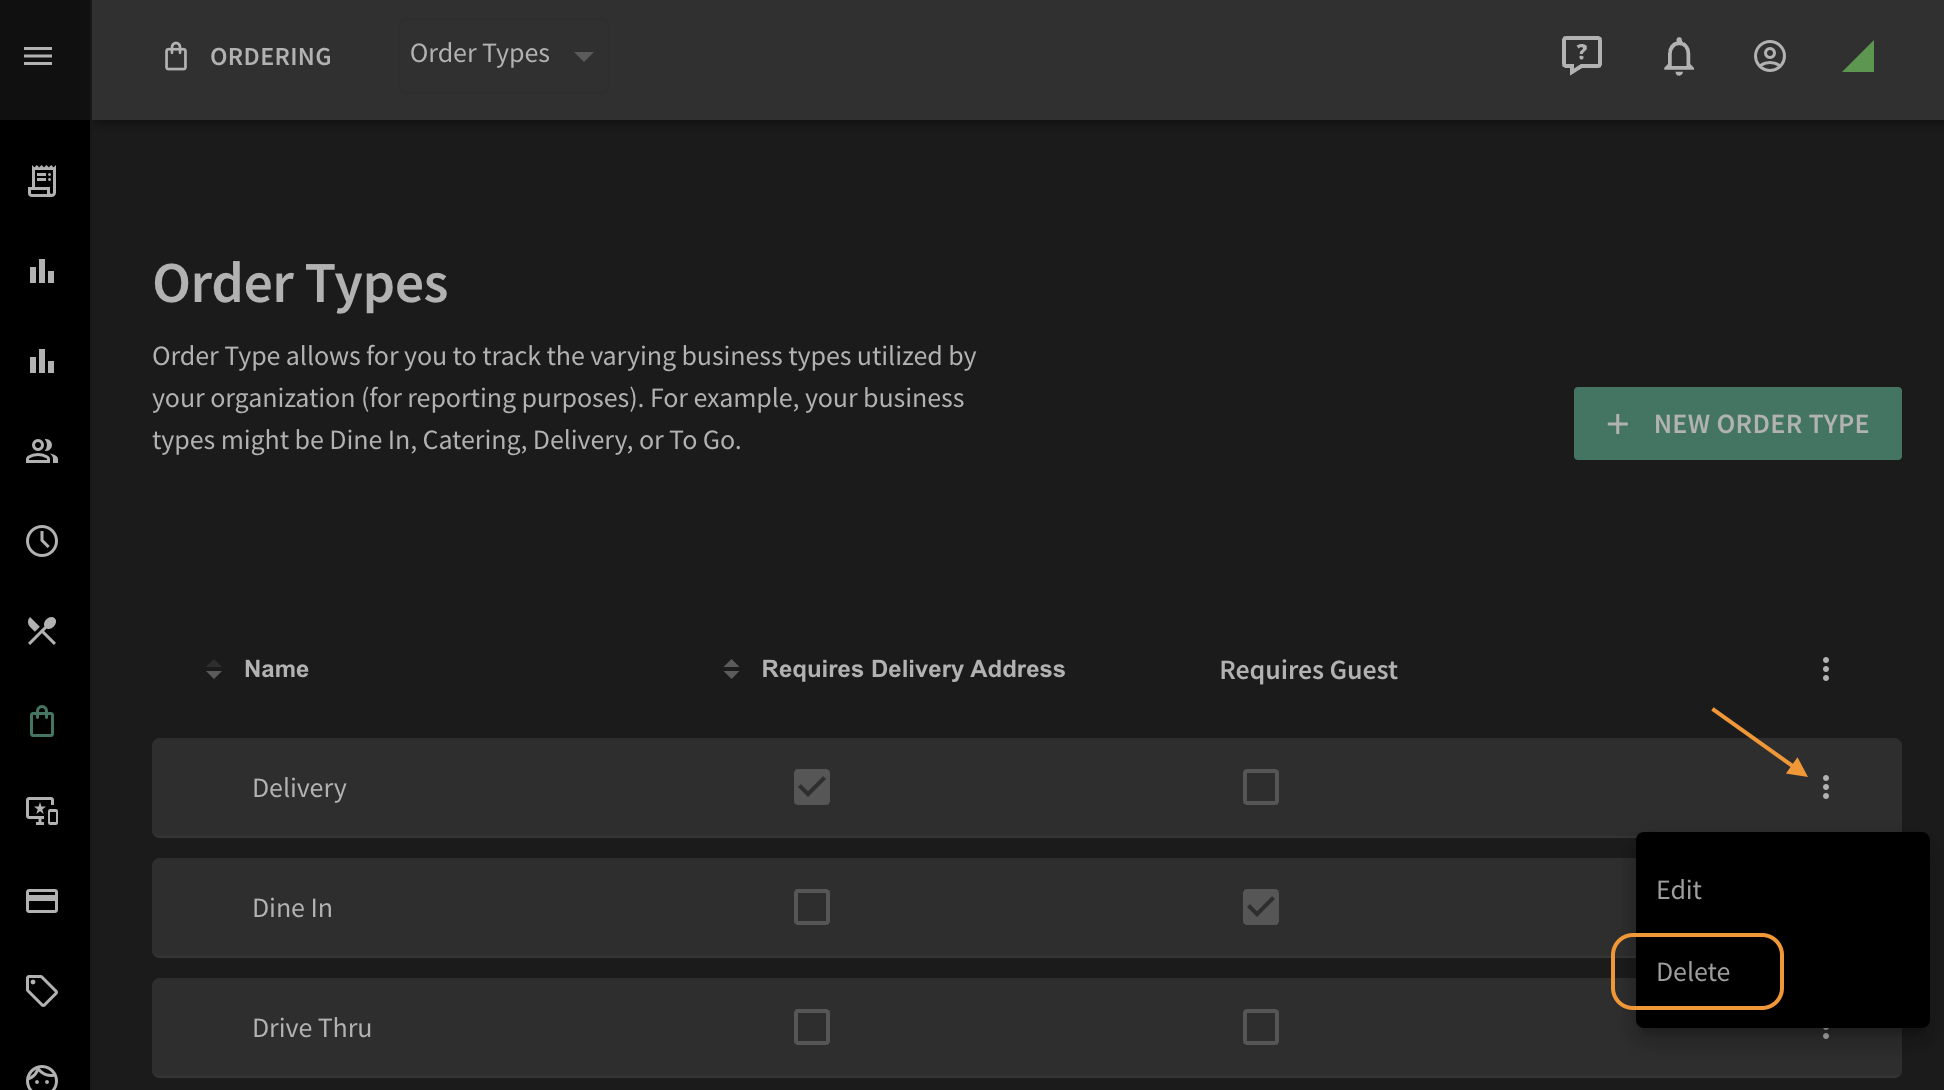Create a New Order Type
This screenshot has height=1090, width=1944.
click(1738, 424)
